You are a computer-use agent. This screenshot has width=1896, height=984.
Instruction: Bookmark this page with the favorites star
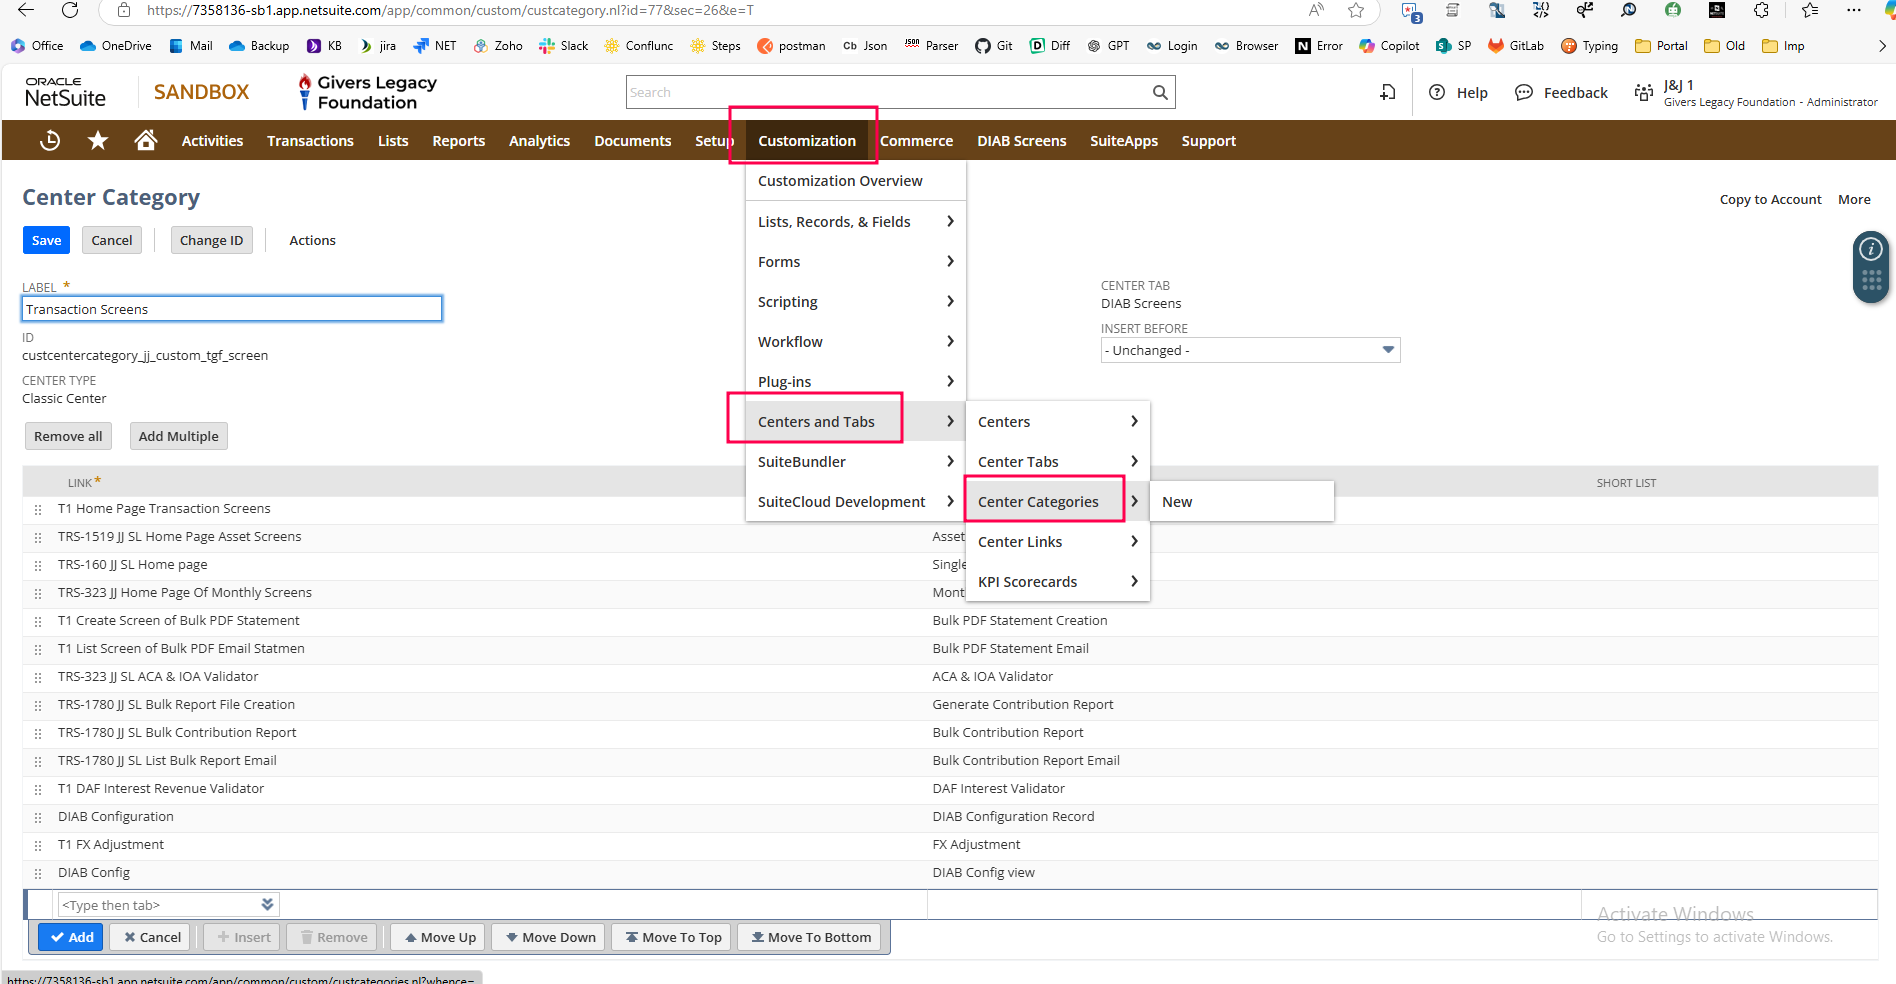1356,10
